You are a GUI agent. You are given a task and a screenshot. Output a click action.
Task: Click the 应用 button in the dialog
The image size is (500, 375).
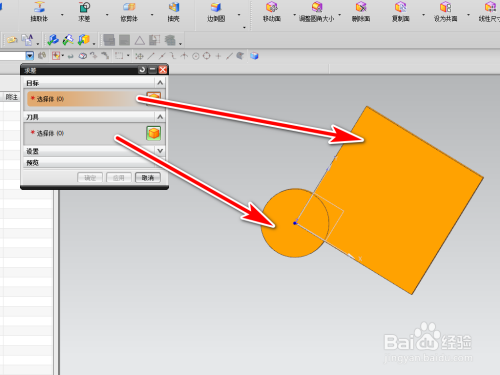(x=119, y=178)
